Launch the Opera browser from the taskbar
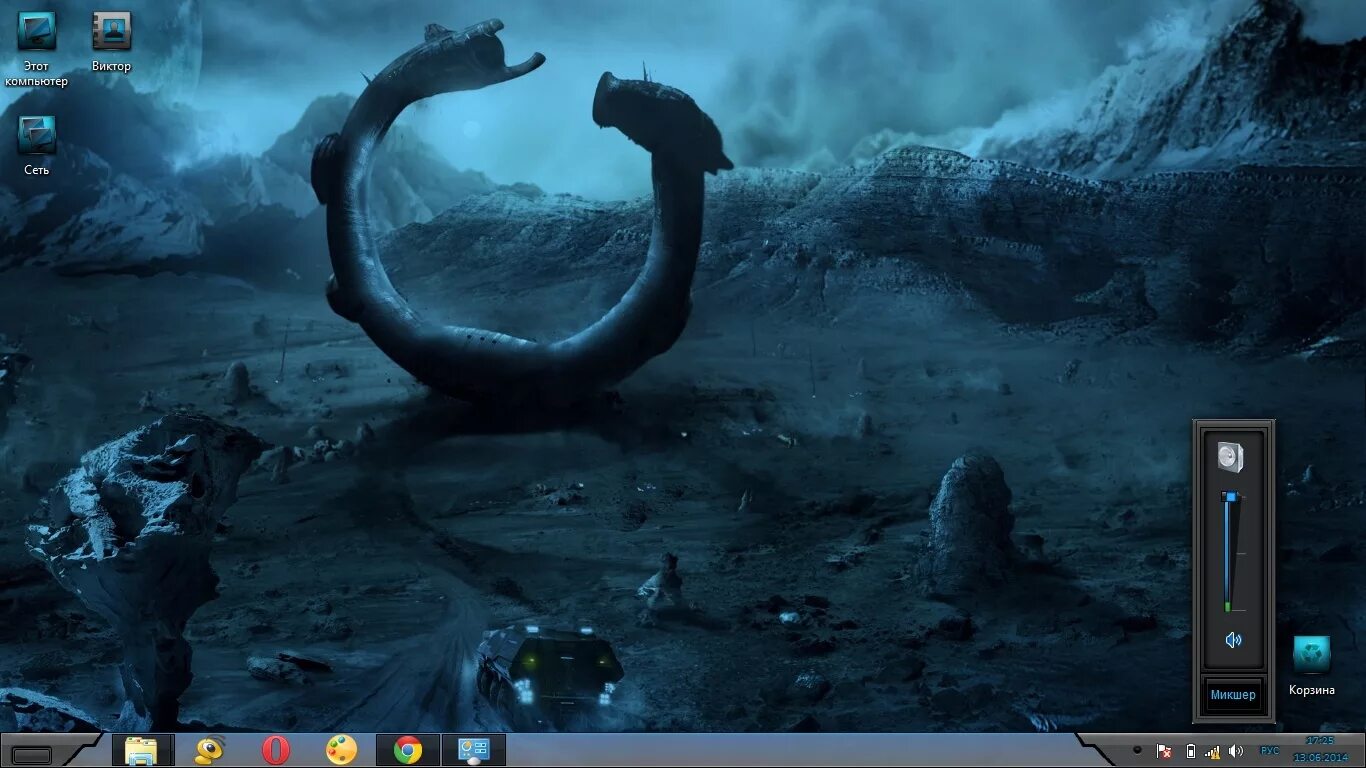The width and height of the screenshot is (1366, 768). [276, 750]
